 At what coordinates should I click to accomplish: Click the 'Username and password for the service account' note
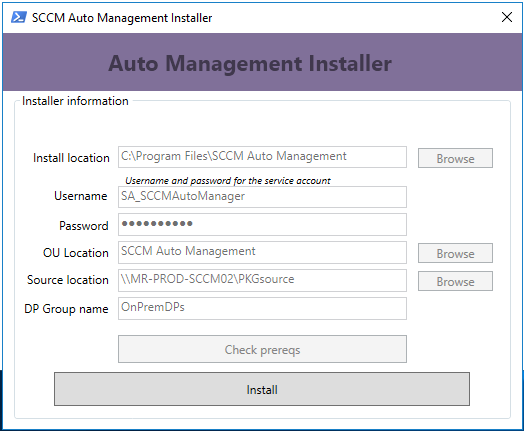coord(228,181)
